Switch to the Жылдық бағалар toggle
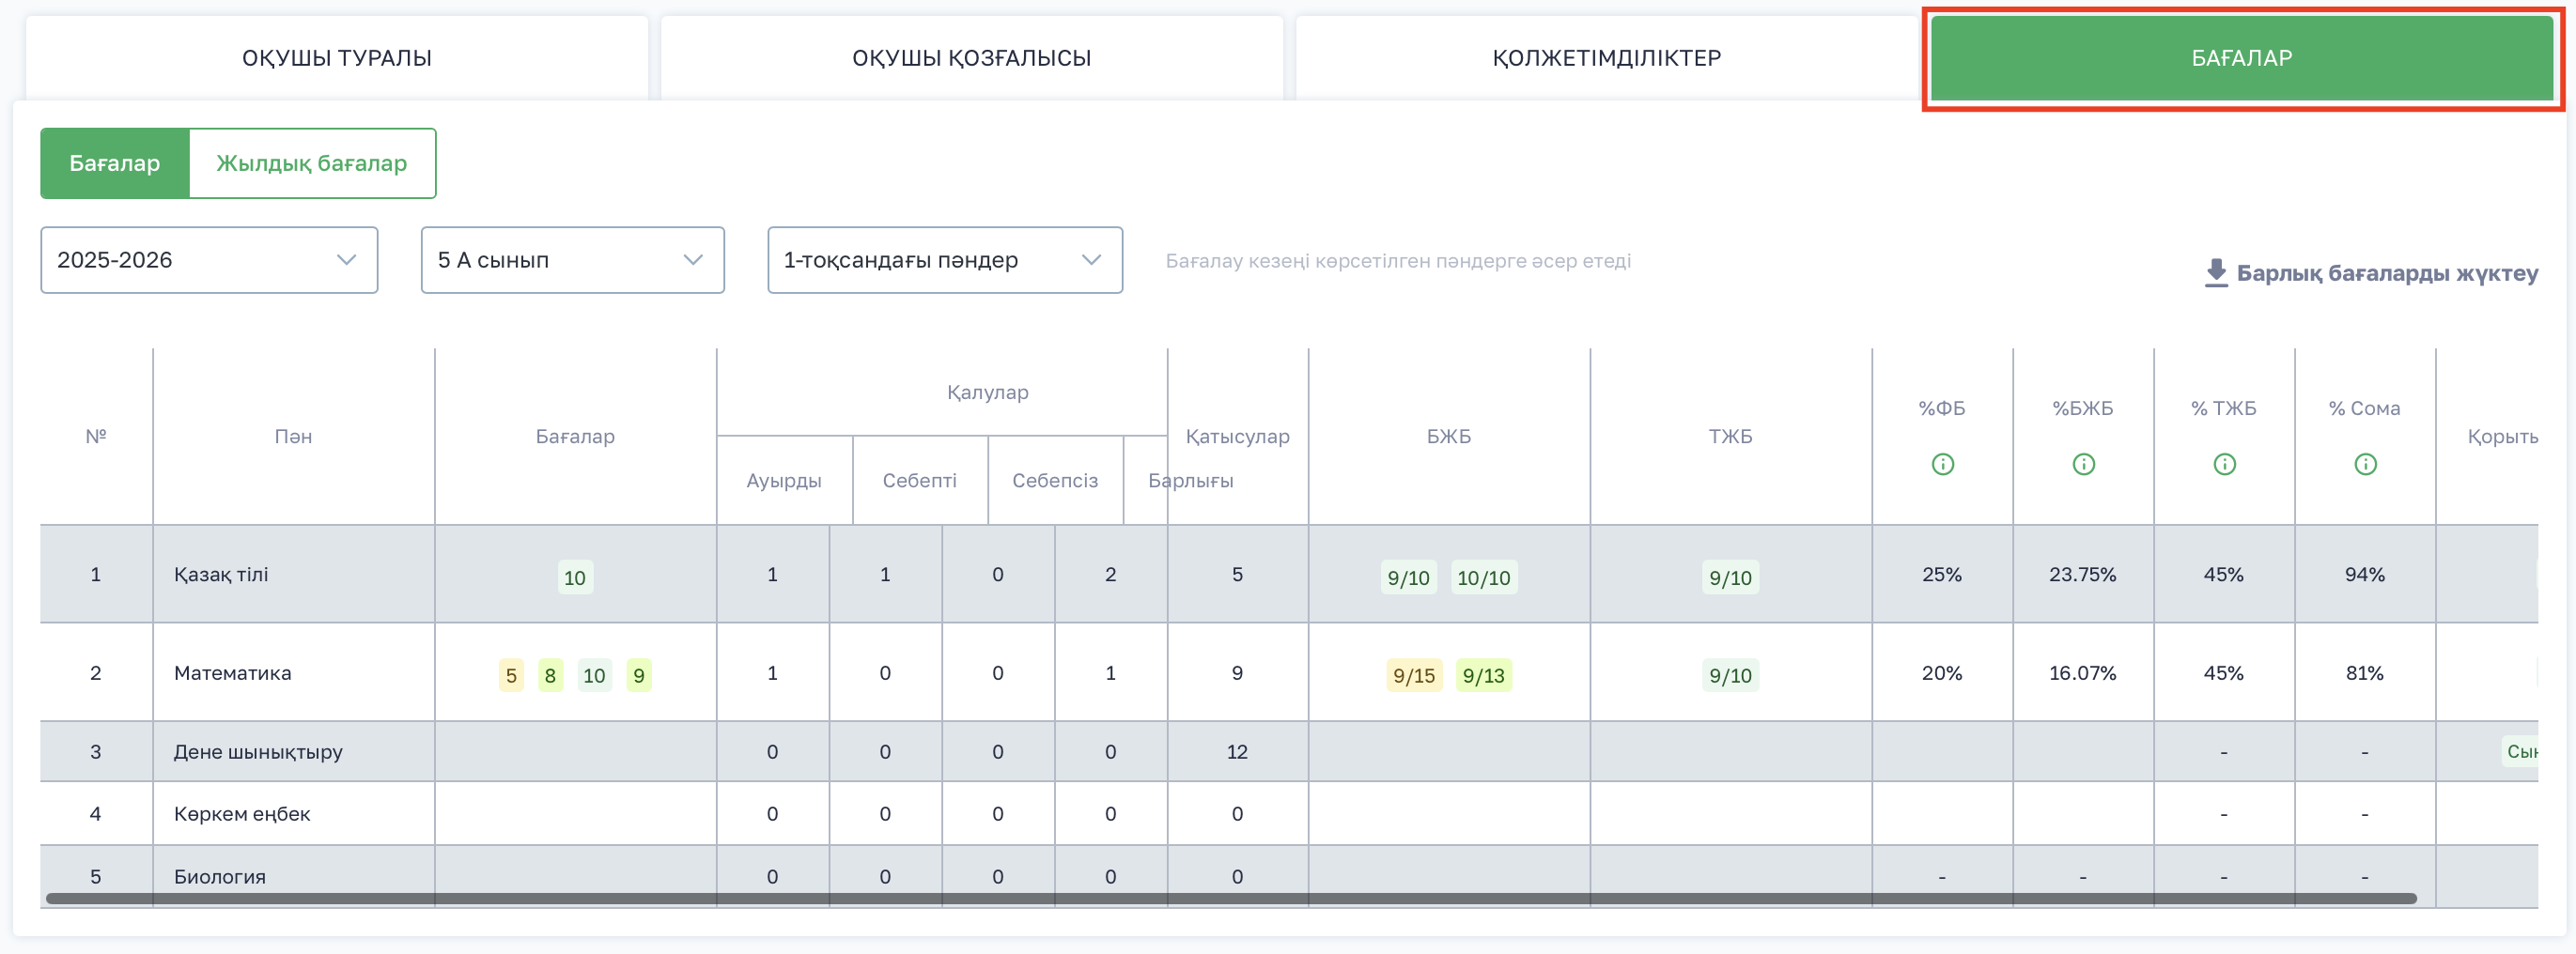The width and height of the screenshot is (2576, 954). (311, 163)
